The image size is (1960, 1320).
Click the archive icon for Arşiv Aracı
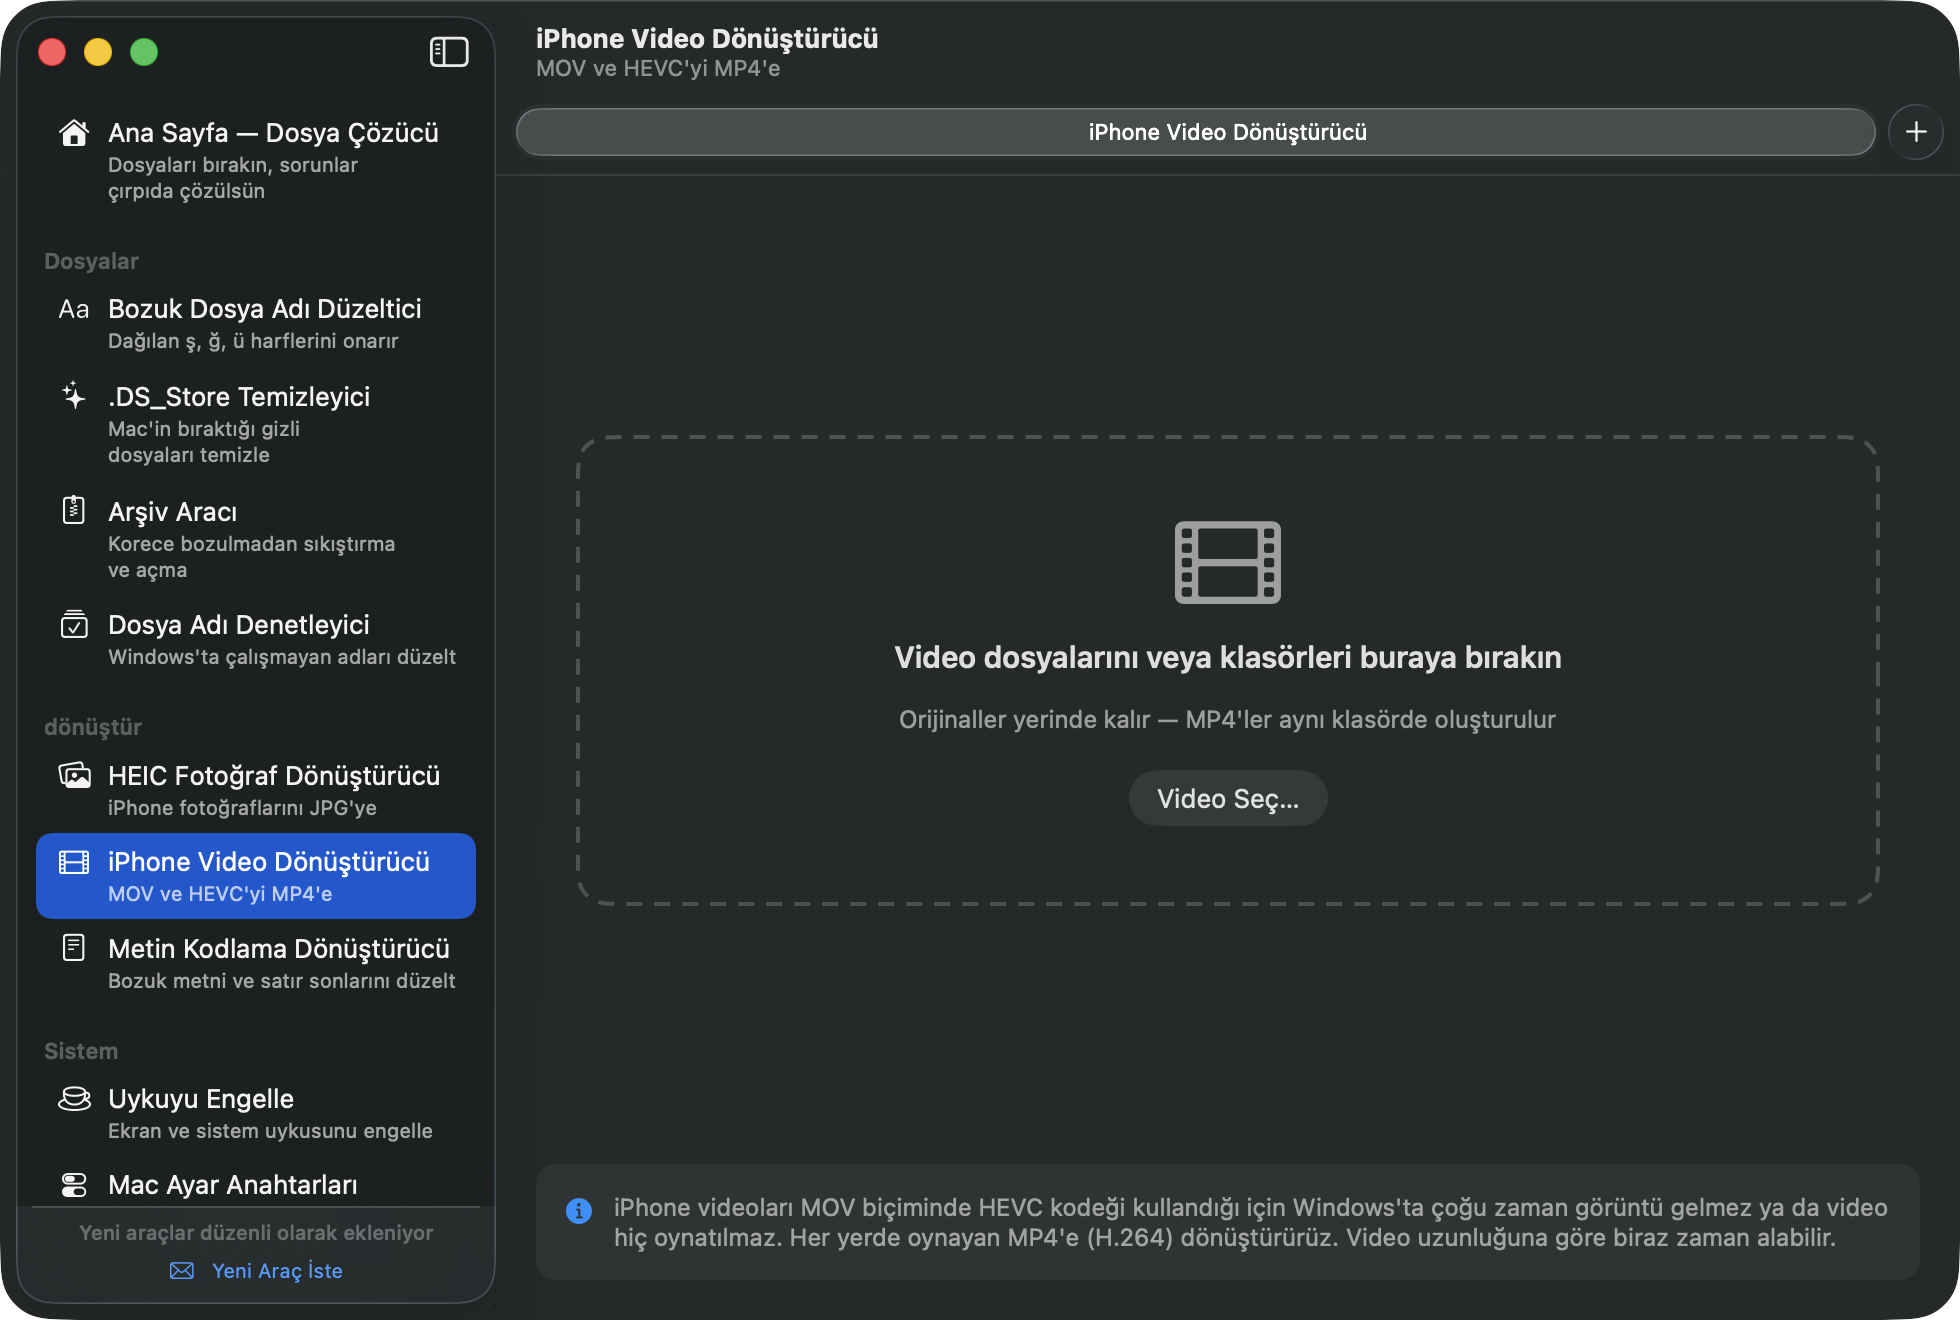pos(74,510)
